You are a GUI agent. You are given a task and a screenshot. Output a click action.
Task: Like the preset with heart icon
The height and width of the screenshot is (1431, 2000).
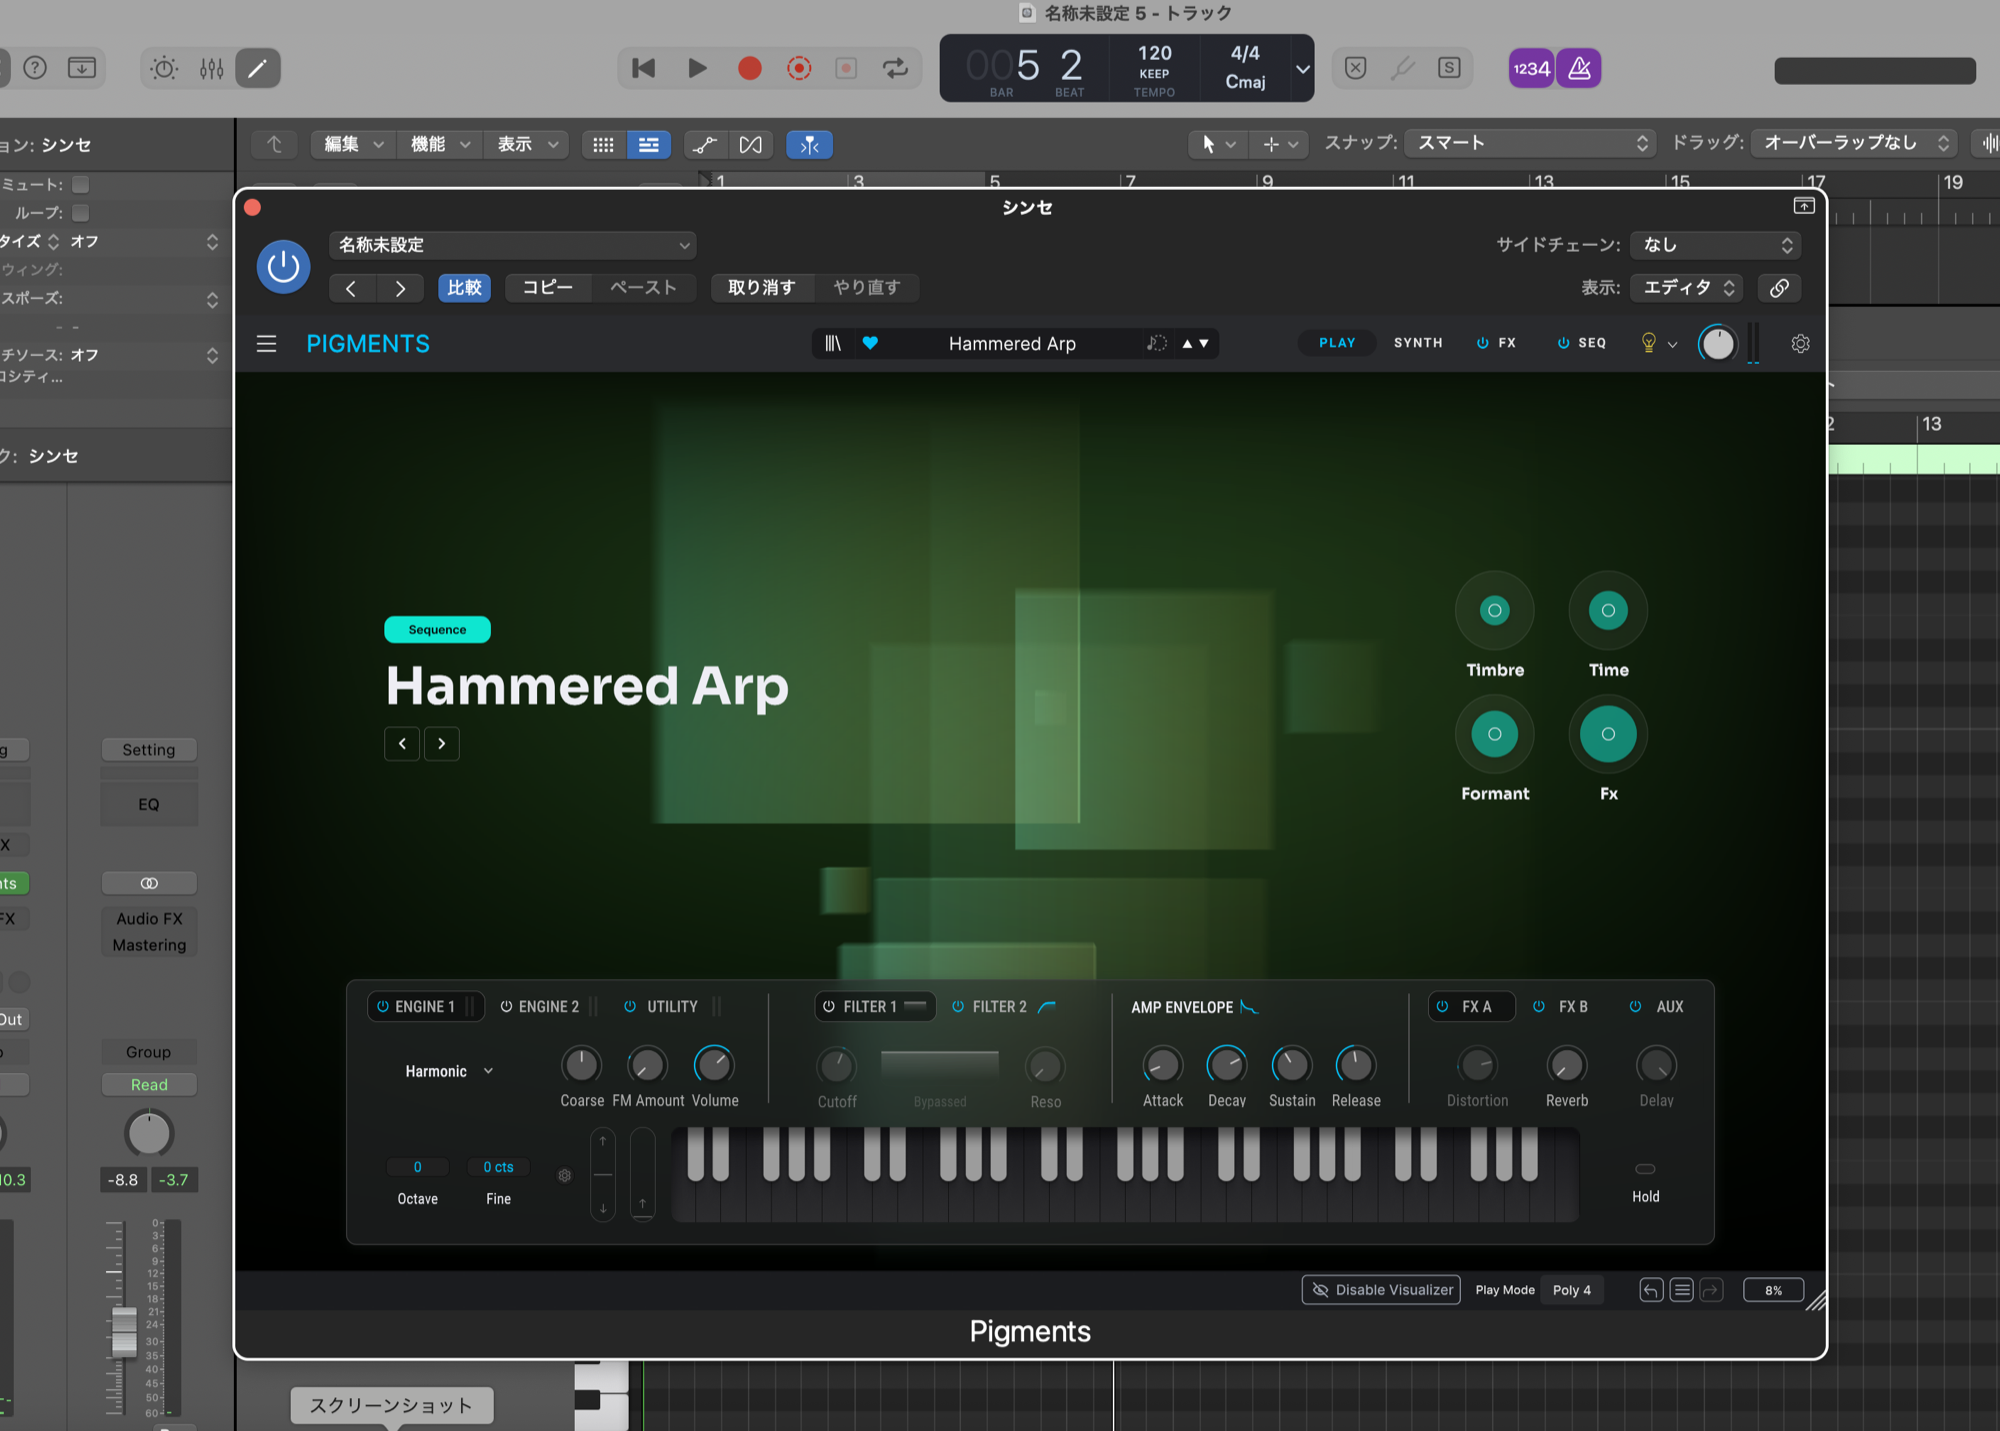[870, 343]
